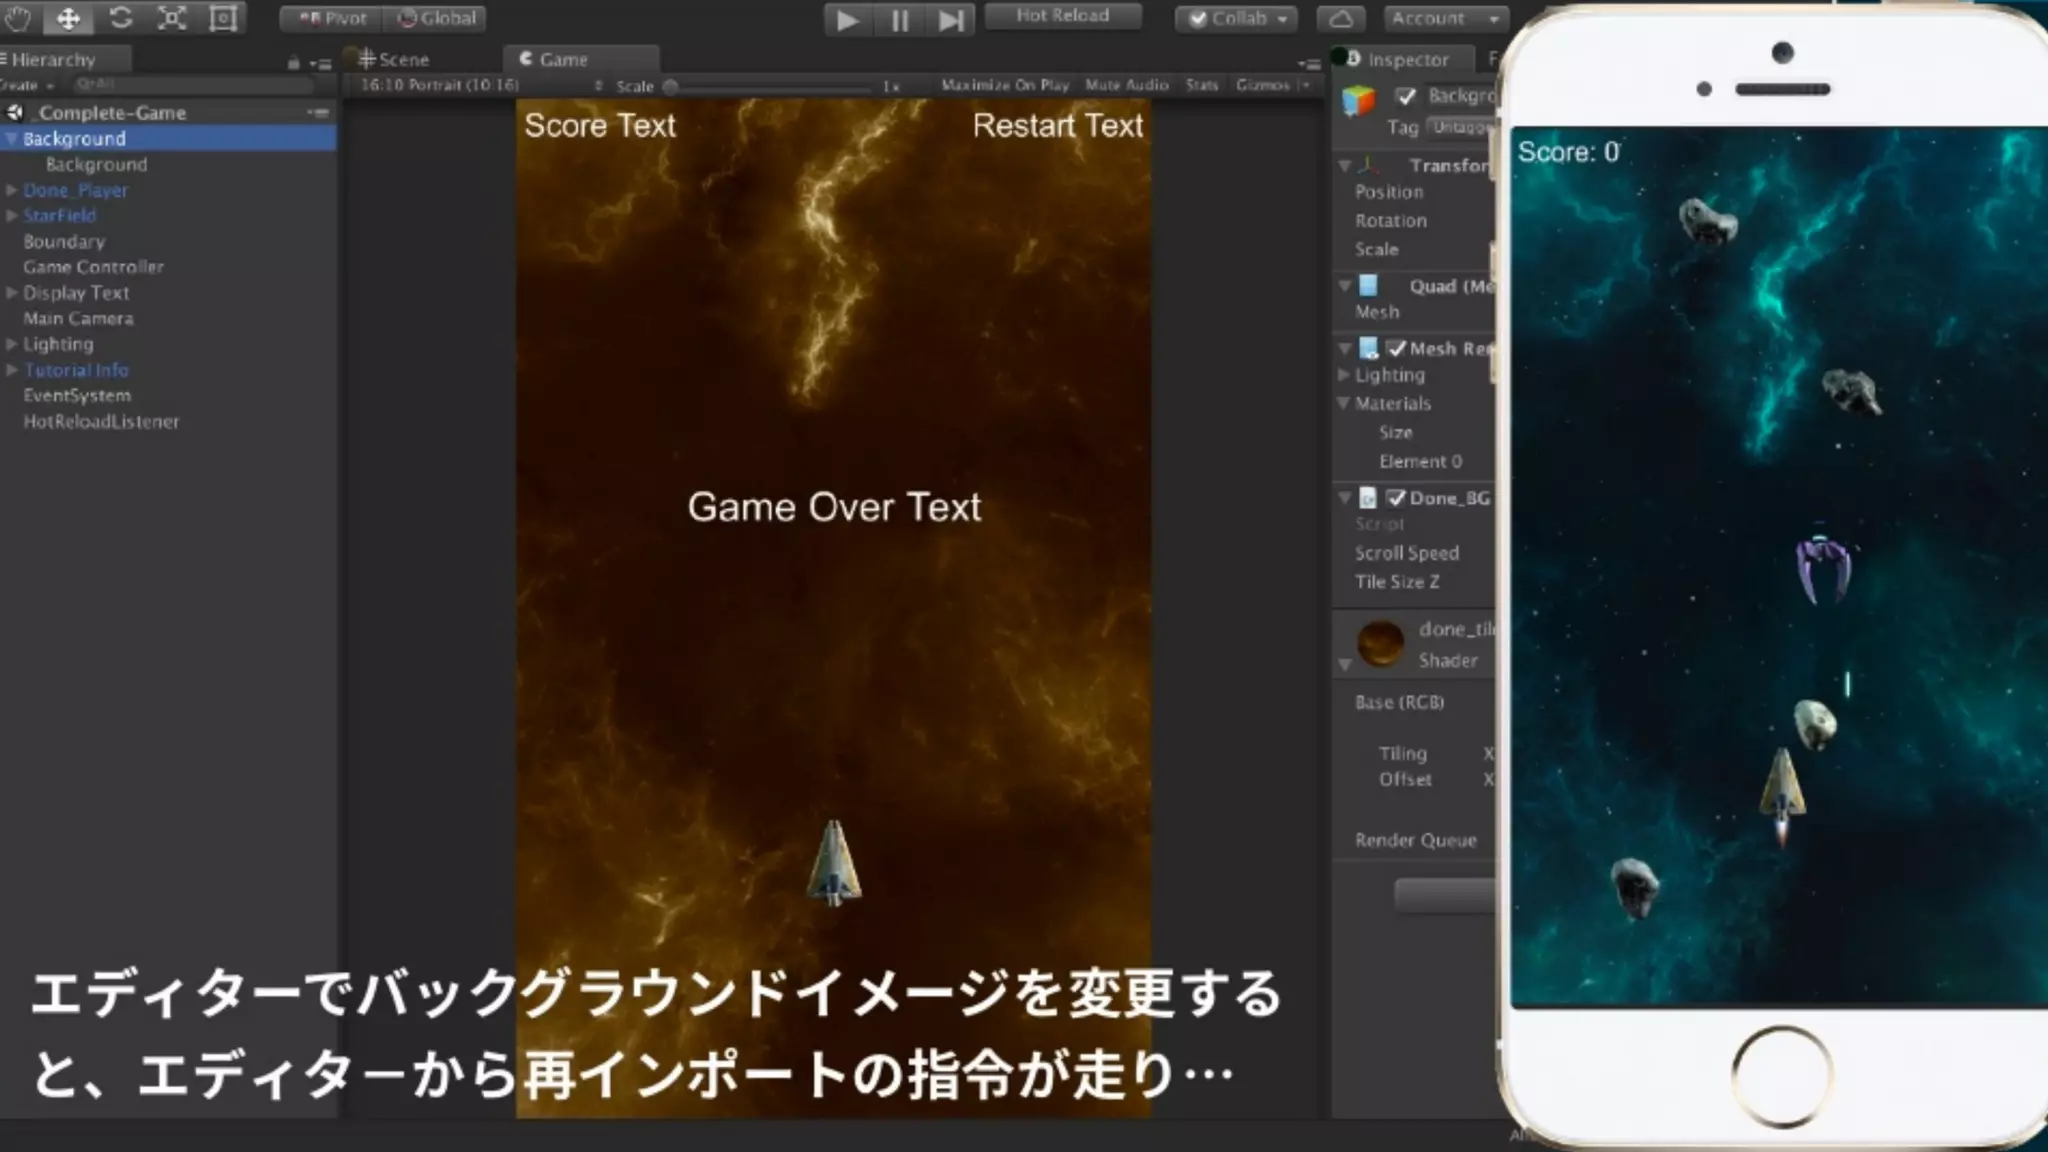Select the Scale tool icon
Viewport: 2048px width, 1152px height.
(172, 18)
